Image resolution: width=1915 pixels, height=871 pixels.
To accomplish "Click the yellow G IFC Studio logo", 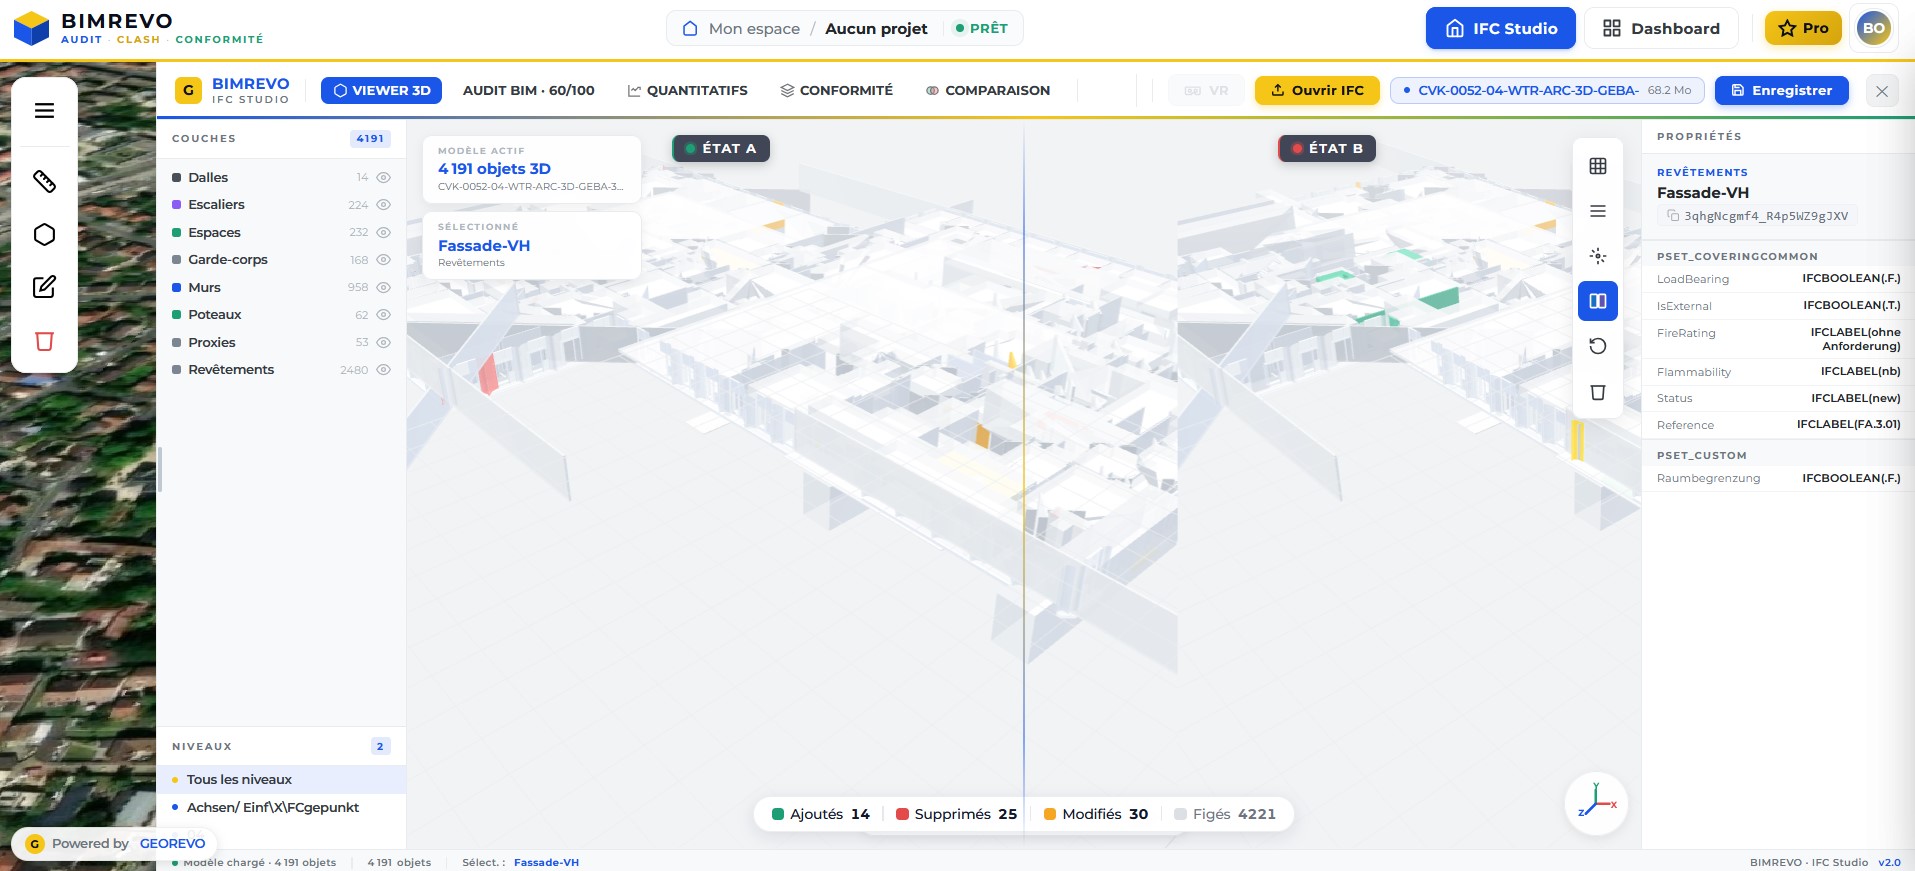I will 188,90.
